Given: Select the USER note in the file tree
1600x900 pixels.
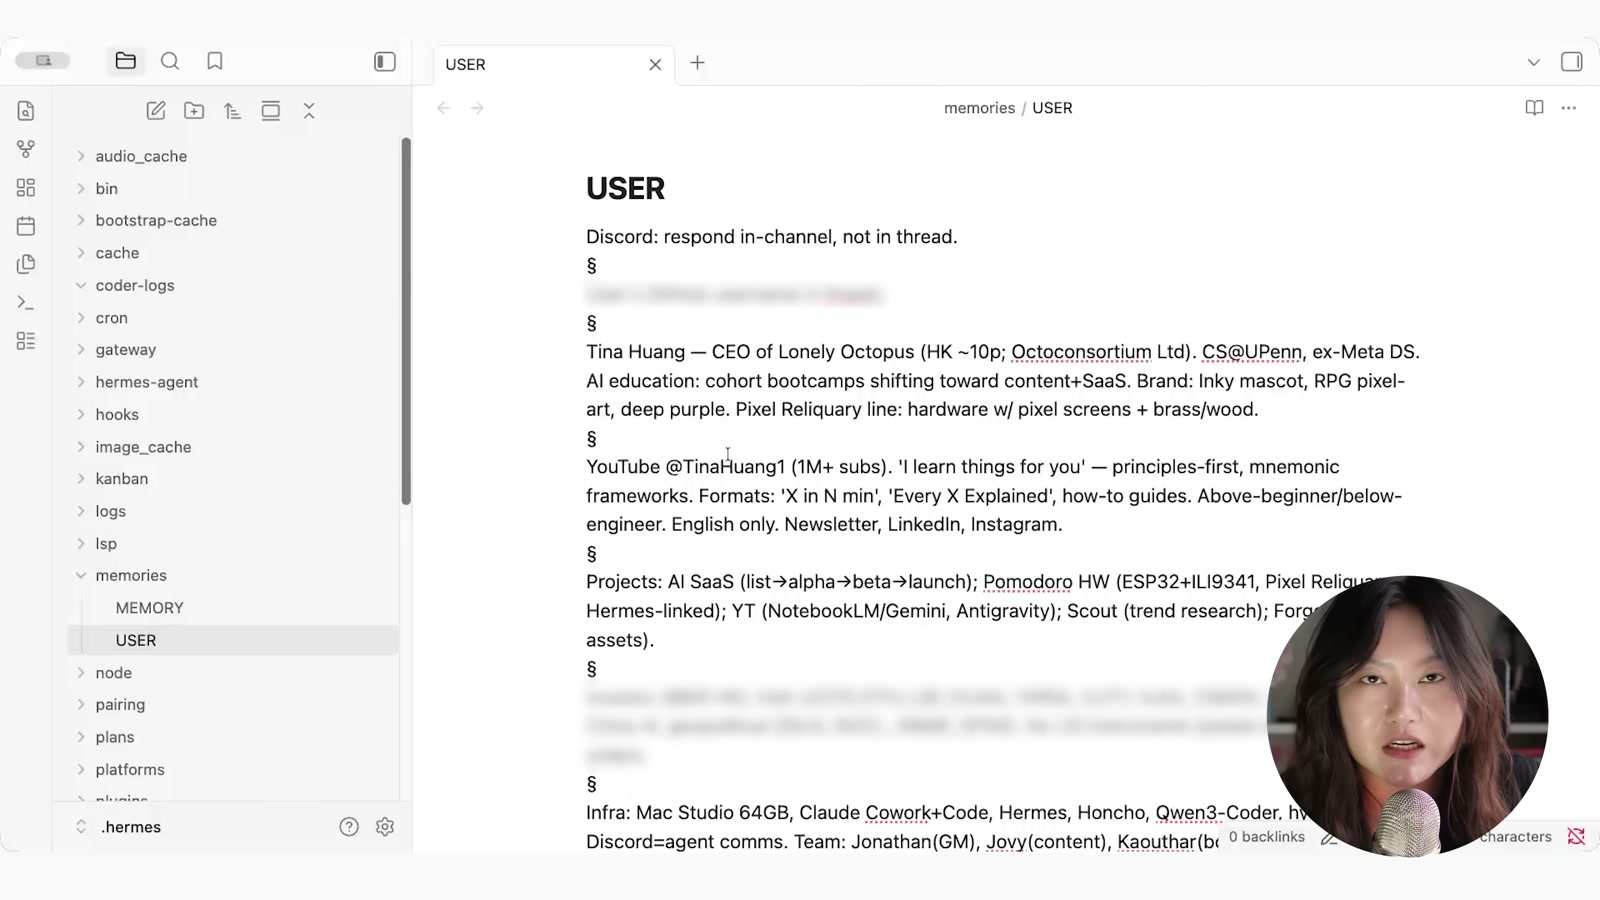Looking at the screenshot, I should [233, 640].
